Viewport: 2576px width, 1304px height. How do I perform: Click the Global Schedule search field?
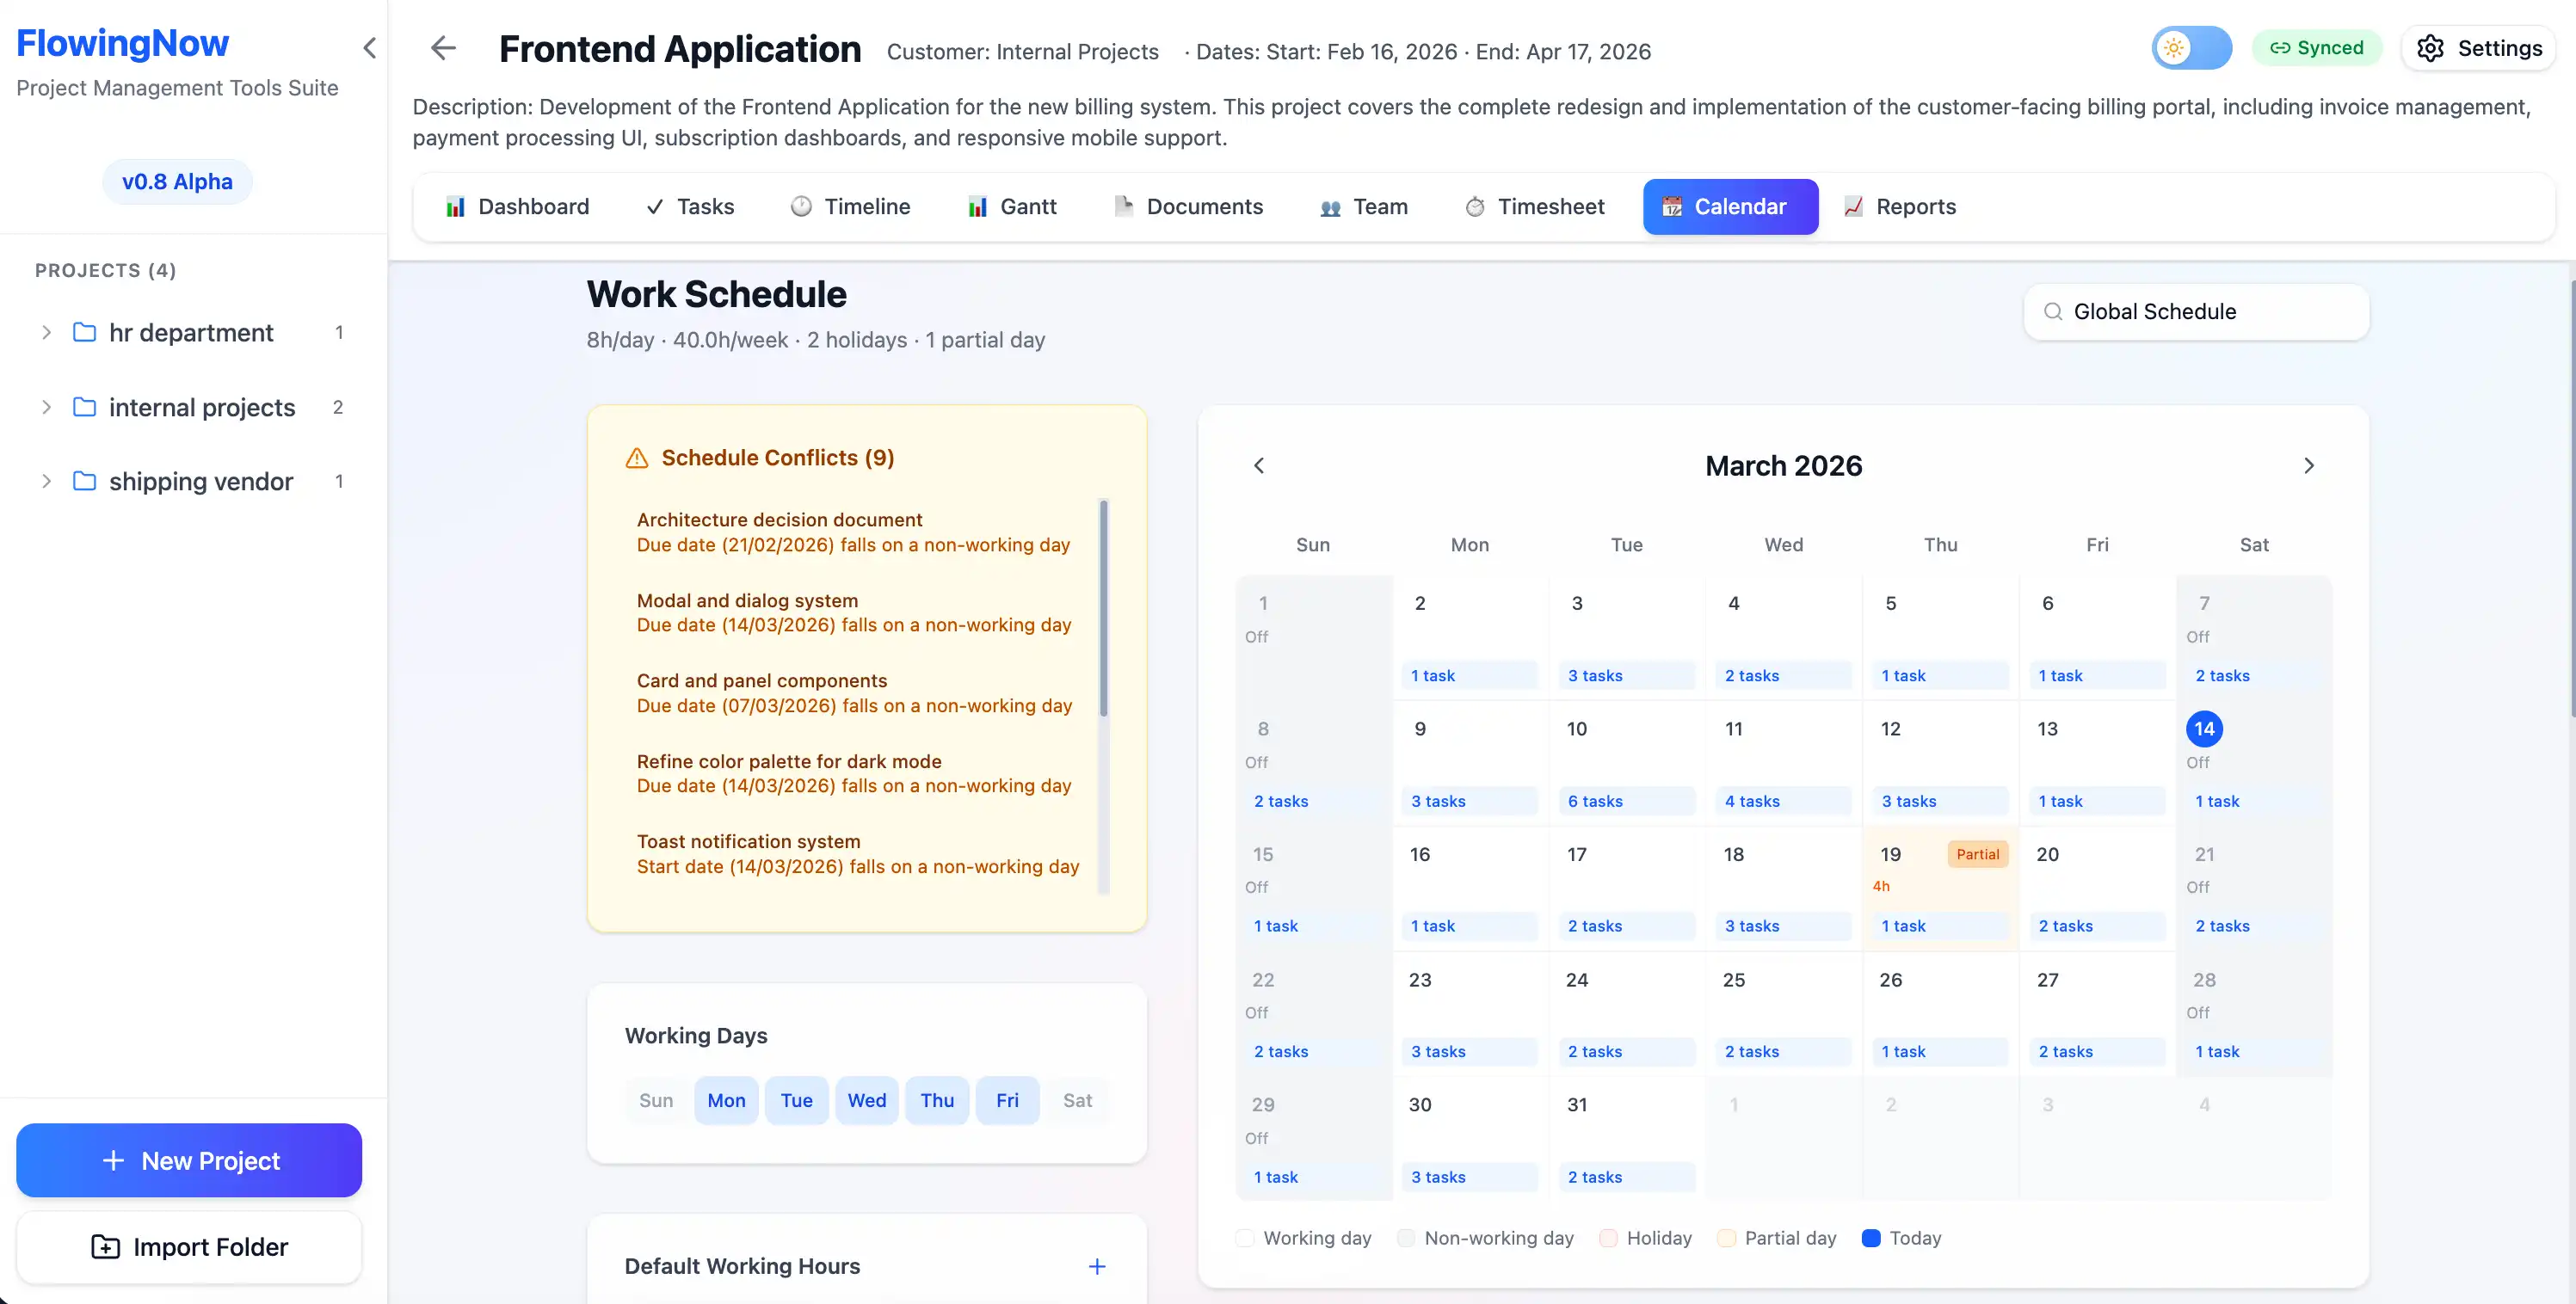pyautogui.click(x=2195, y=311)
